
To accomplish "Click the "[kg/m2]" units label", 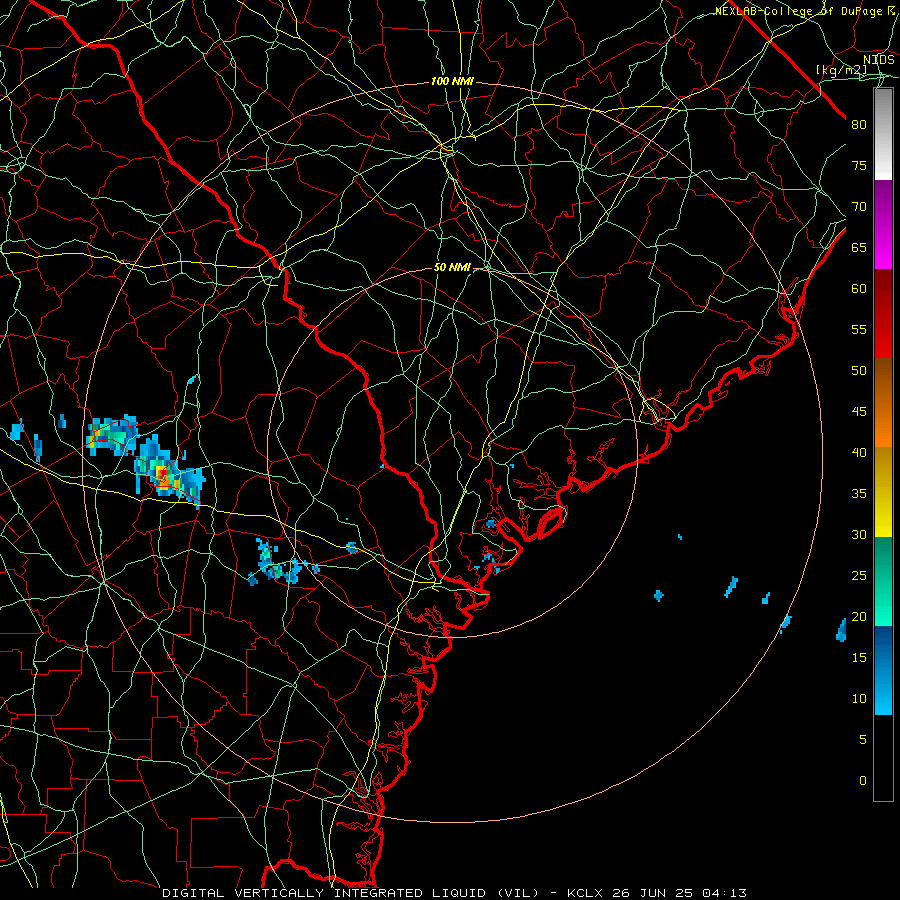I will coord(841,70).
